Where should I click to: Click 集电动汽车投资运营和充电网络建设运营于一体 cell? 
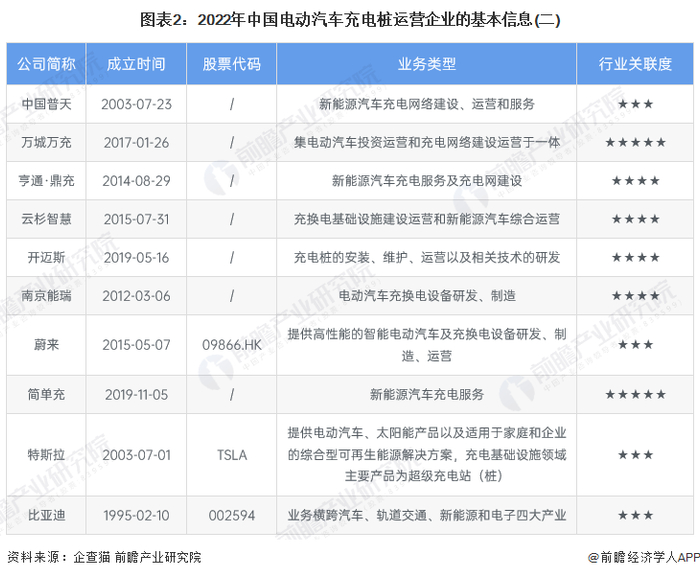tap(426, 142)
